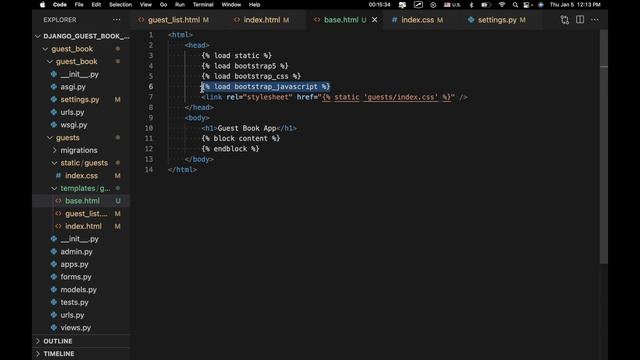Open the Run menu

180,5
